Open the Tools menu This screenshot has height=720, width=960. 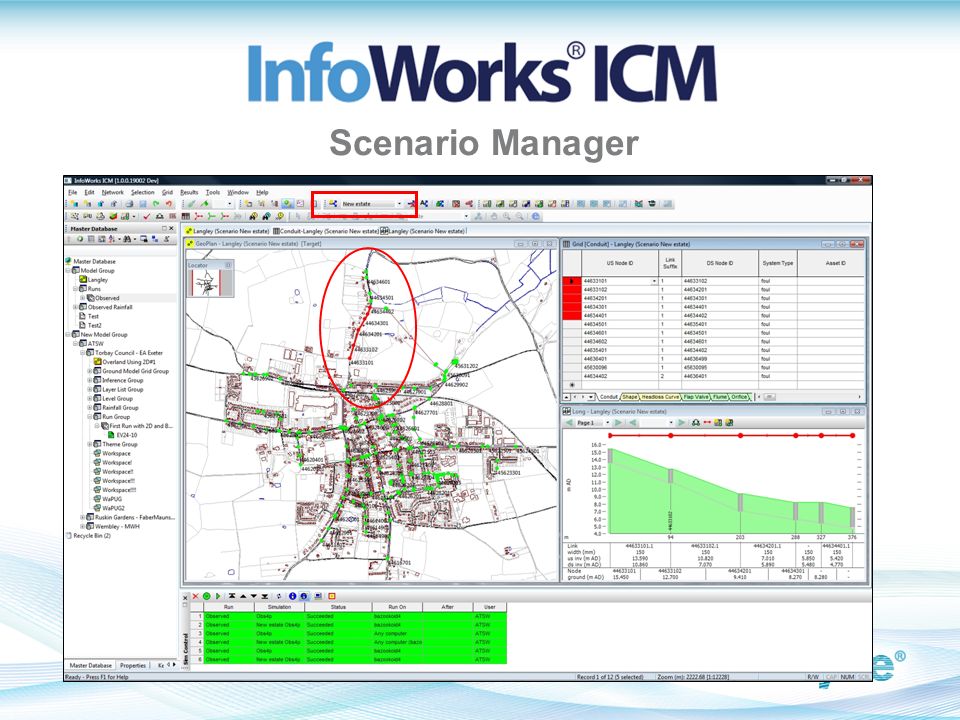(x=212, y=192)
